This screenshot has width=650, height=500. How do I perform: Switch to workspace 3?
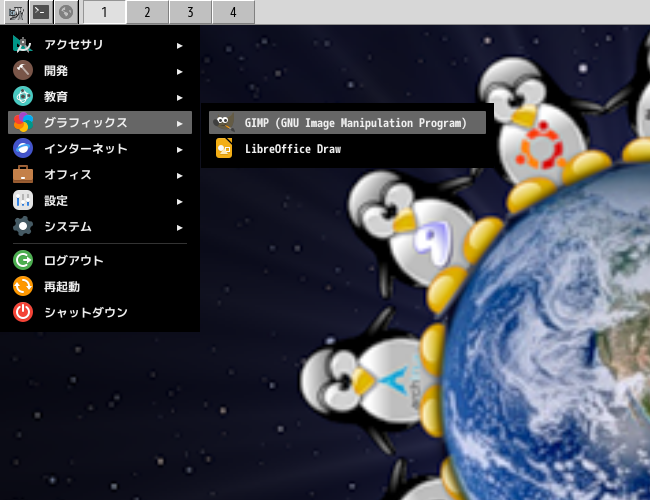point(190,12)
